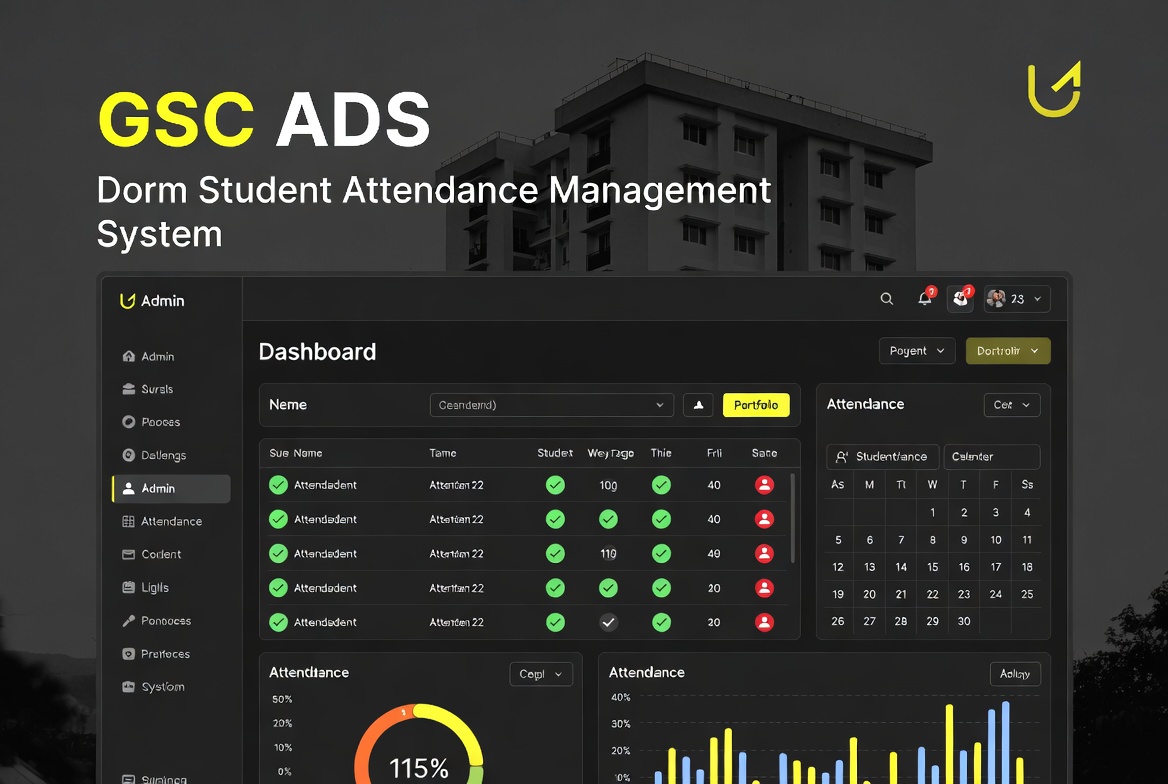Open the Systom sidebar menu item
Screen dimensions: 1168x784
171,687
